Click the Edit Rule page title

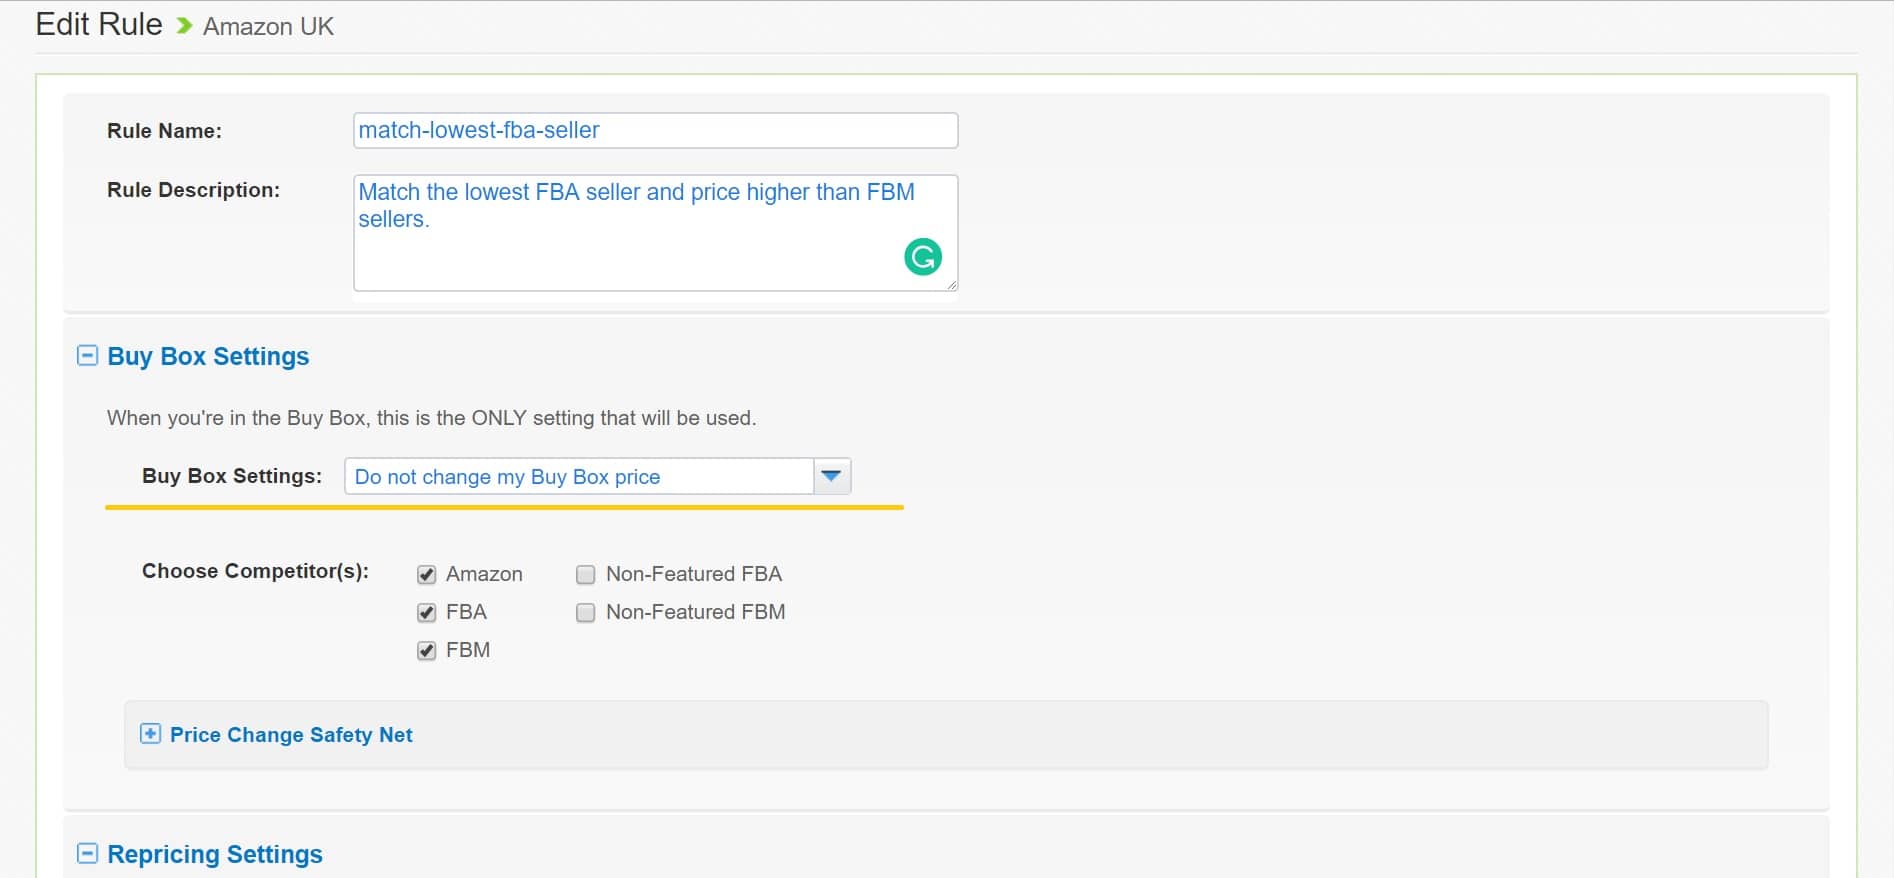pyautogui.click(x=99, y=24)
